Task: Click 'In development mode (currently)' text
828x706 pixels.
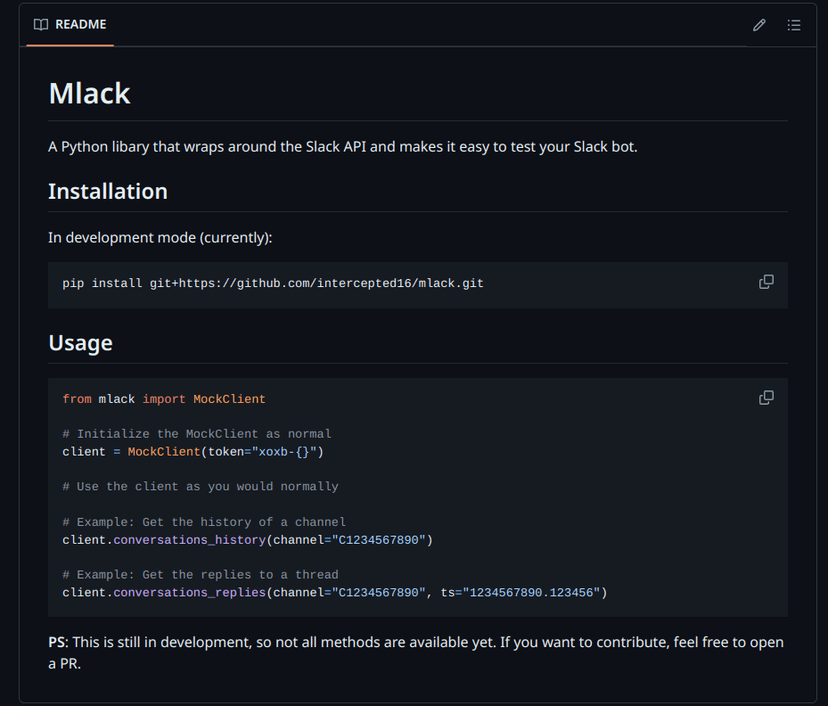Action: (160, 238)
